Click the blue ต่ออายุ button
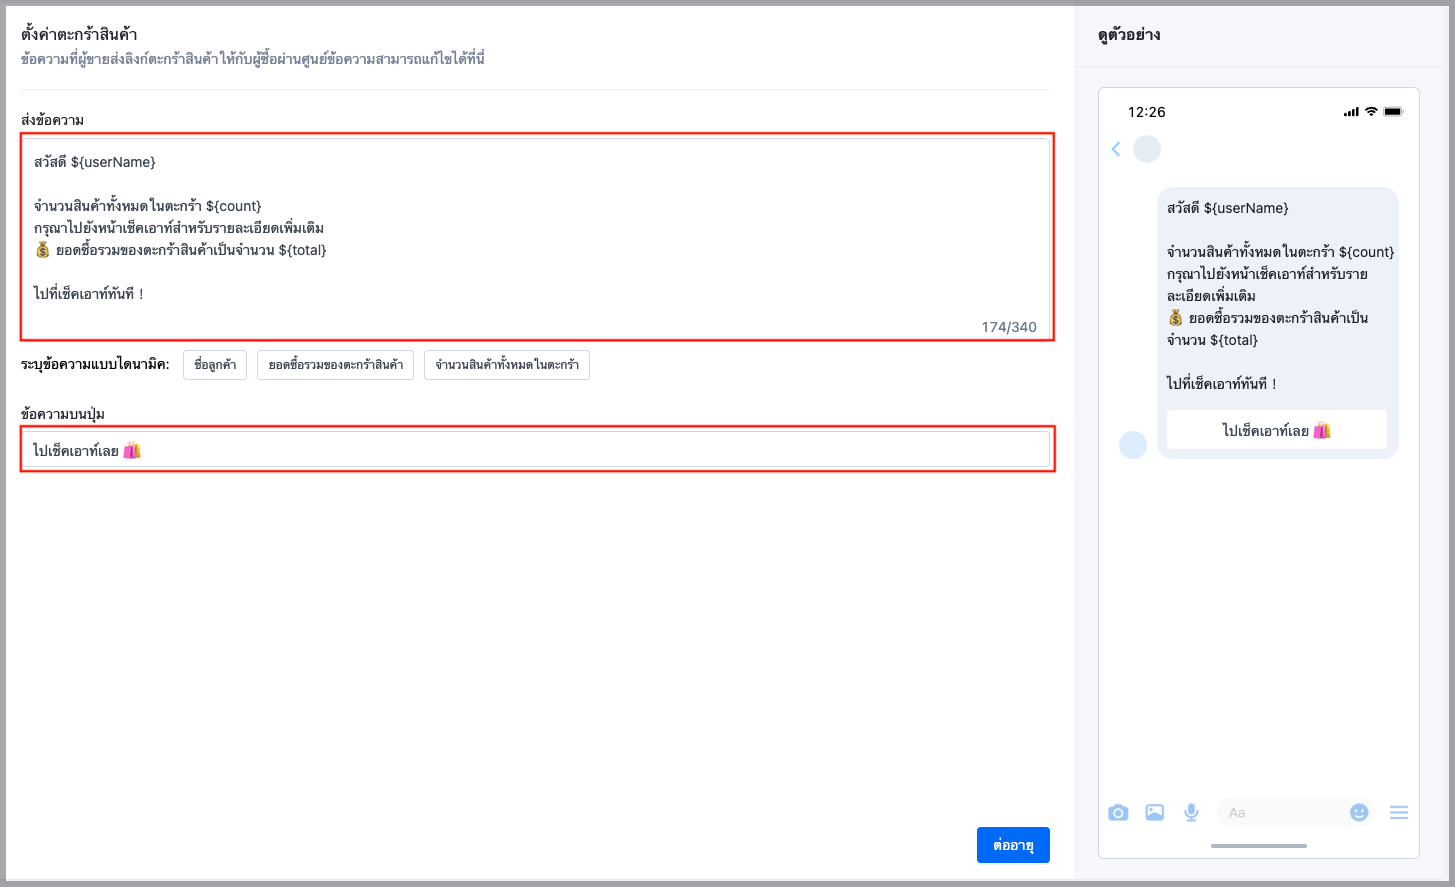This screenshot has height=887, width=1455. [1013, 845]
